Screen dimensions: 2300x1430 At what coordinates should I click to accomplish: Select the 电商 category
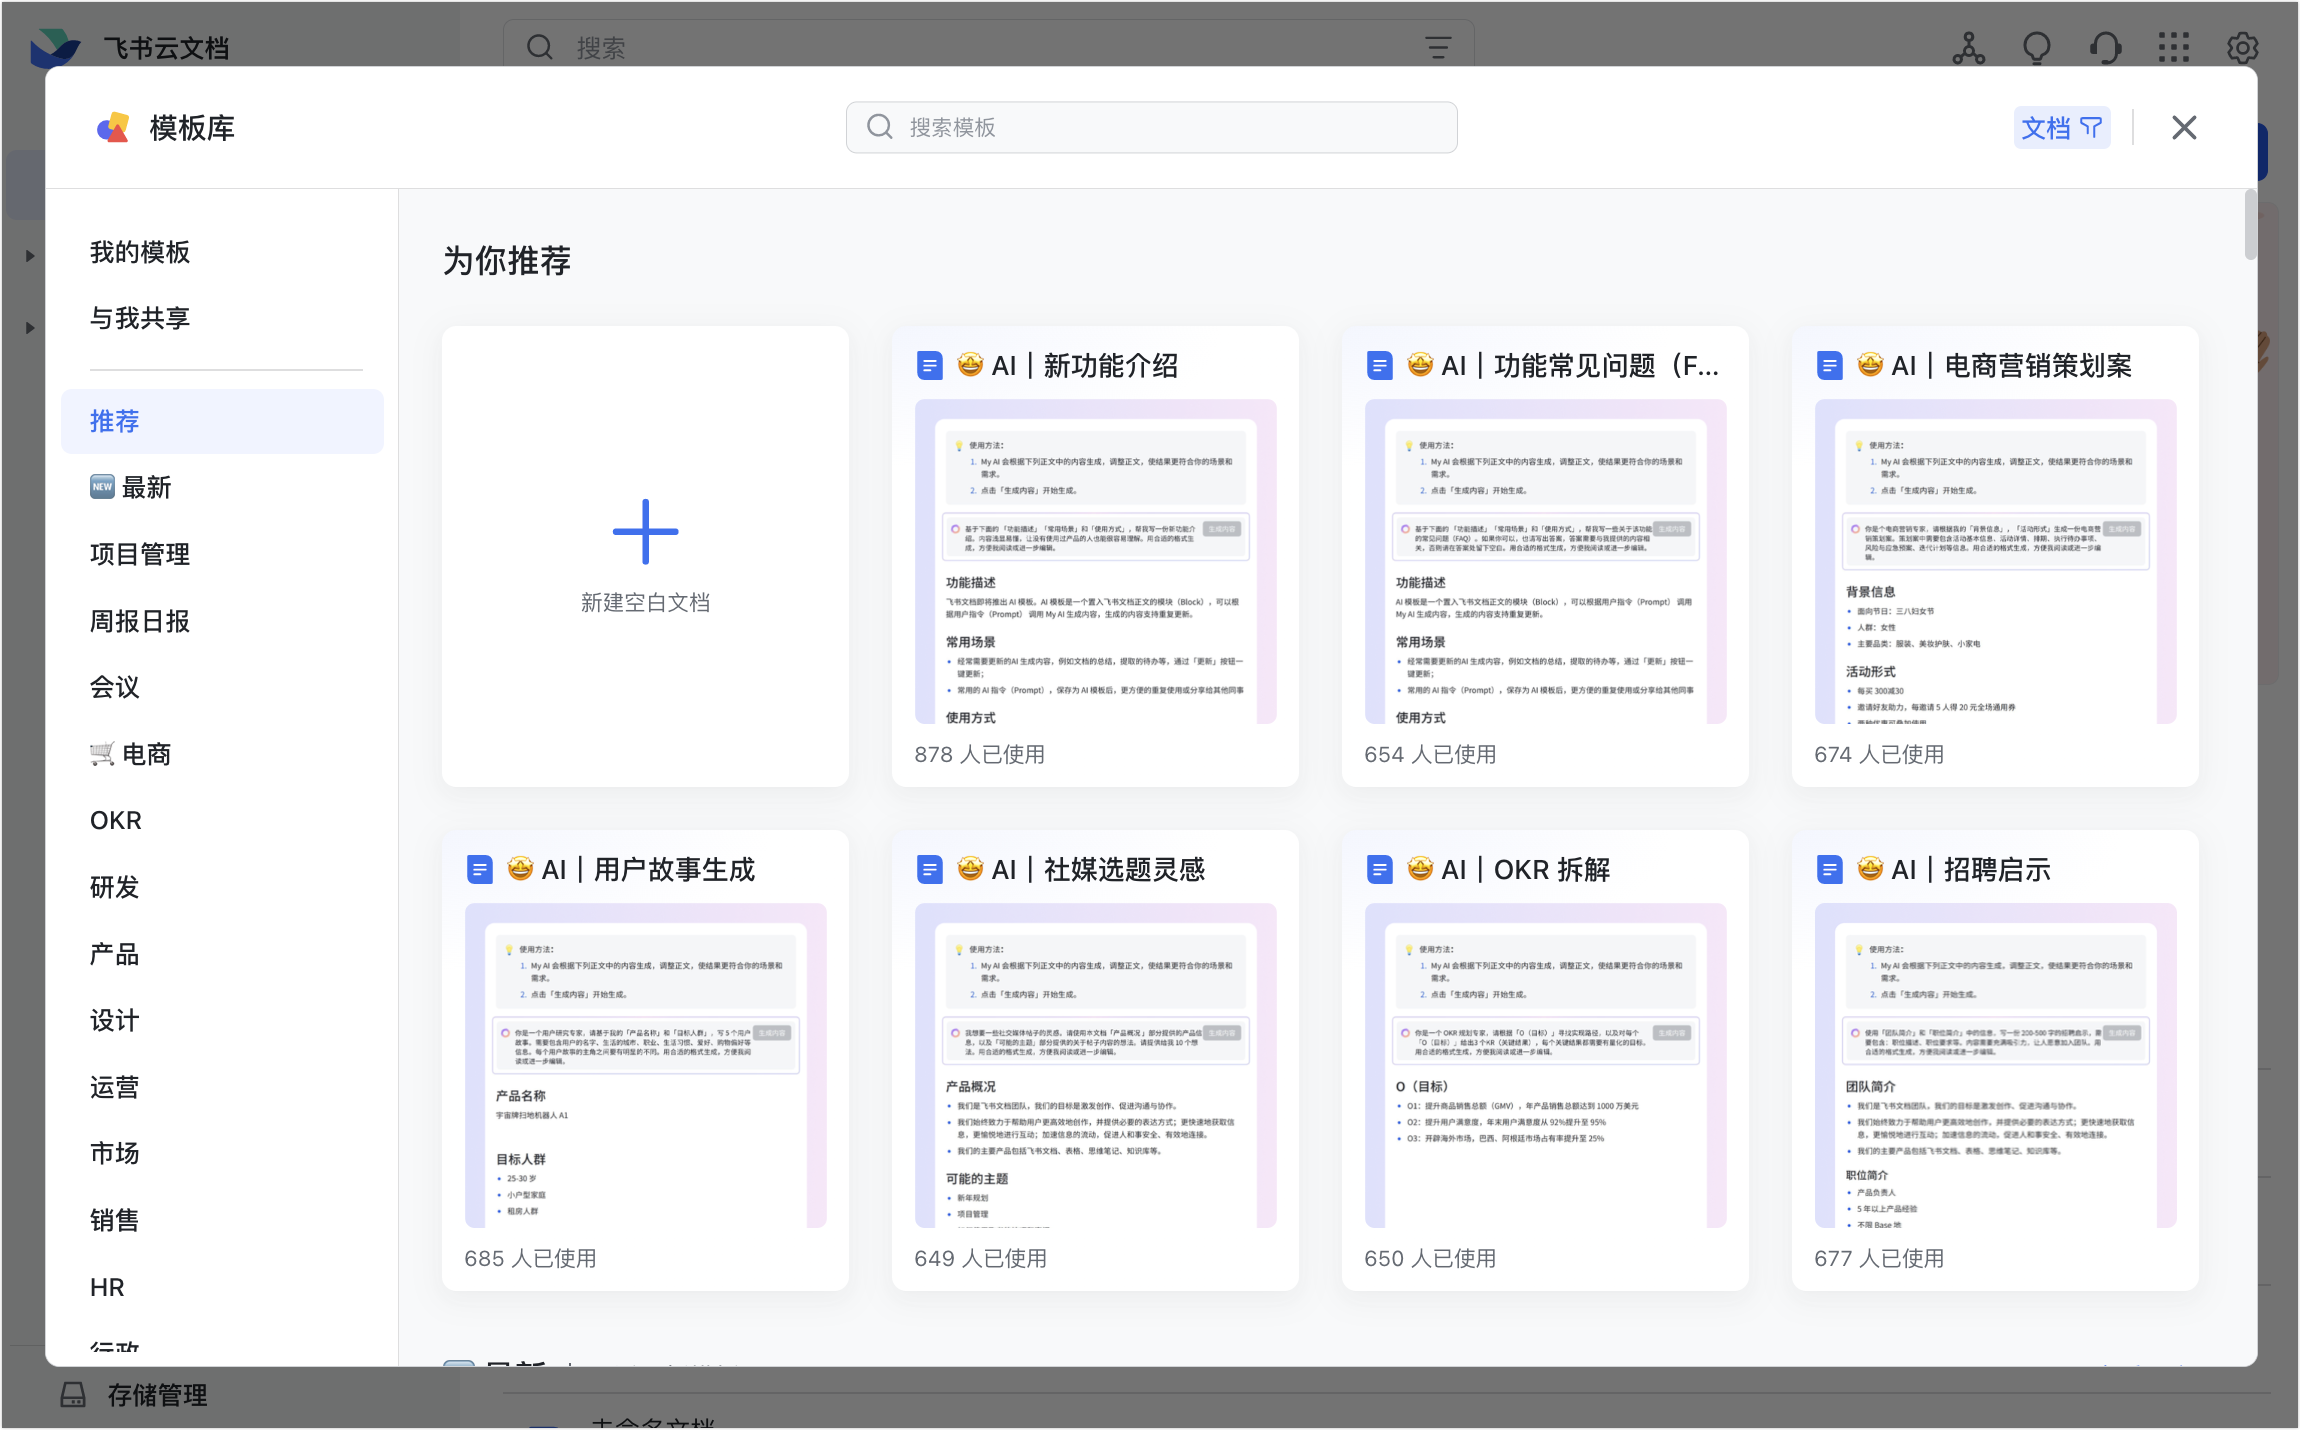[222, 754]
